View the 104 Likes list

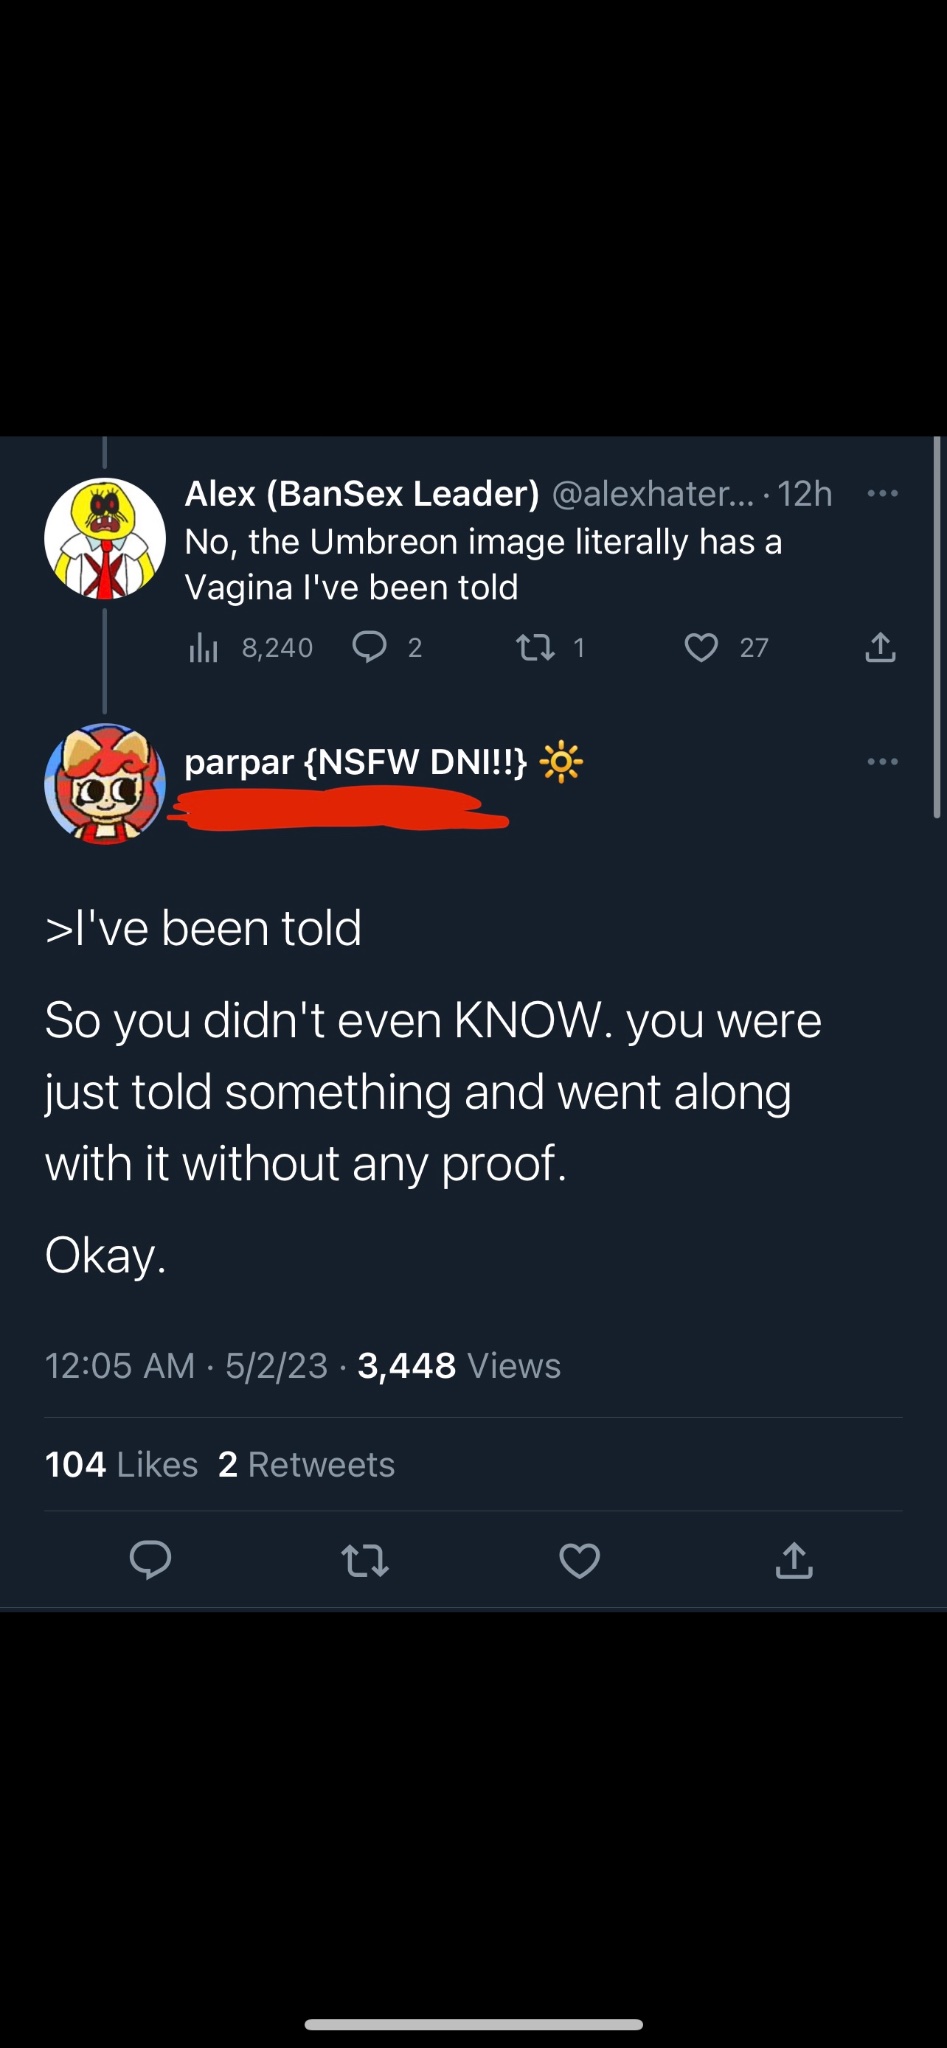(x=121, y=1464)
